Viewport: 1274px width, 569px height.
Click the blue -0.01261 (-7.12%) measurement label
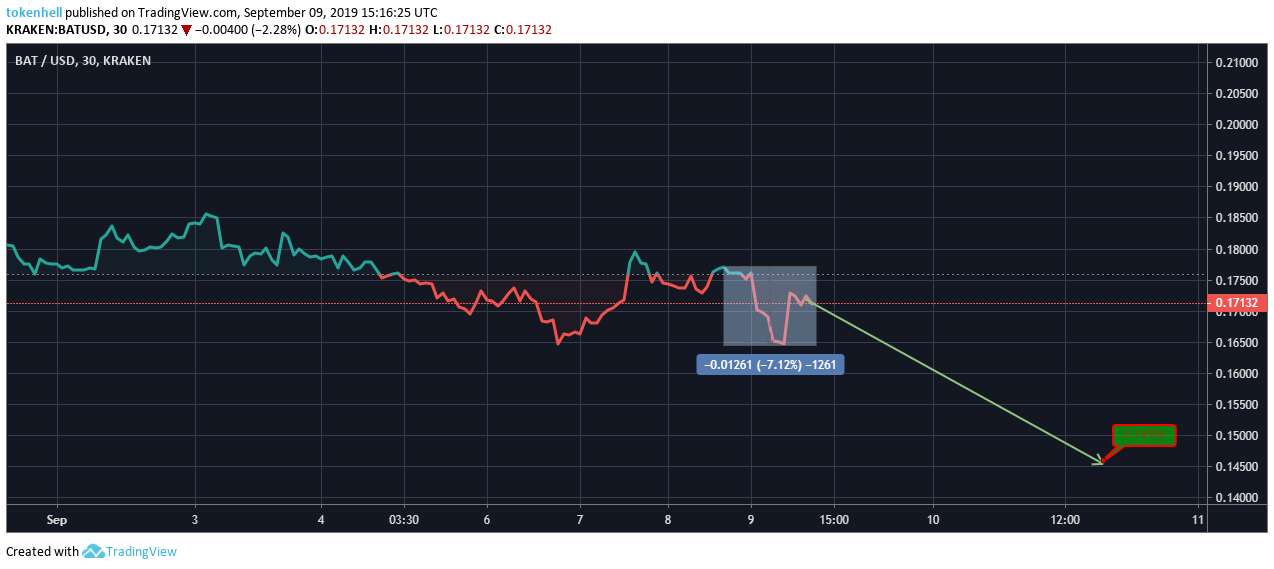[x=770, y=365]
